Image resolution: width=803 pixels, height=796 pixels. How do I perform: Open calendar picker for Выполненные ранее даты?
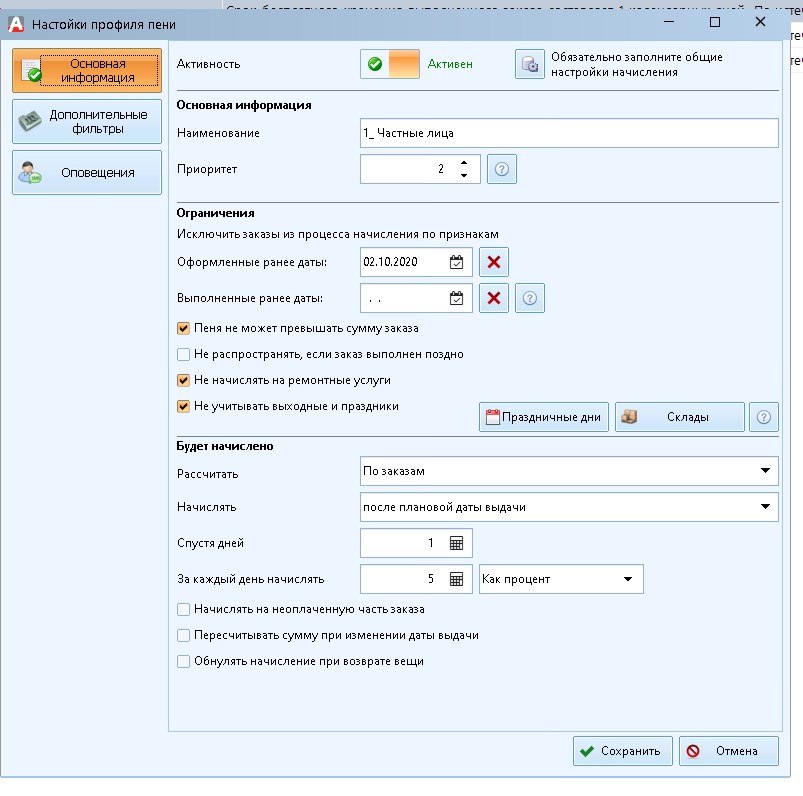coord(457,298)
